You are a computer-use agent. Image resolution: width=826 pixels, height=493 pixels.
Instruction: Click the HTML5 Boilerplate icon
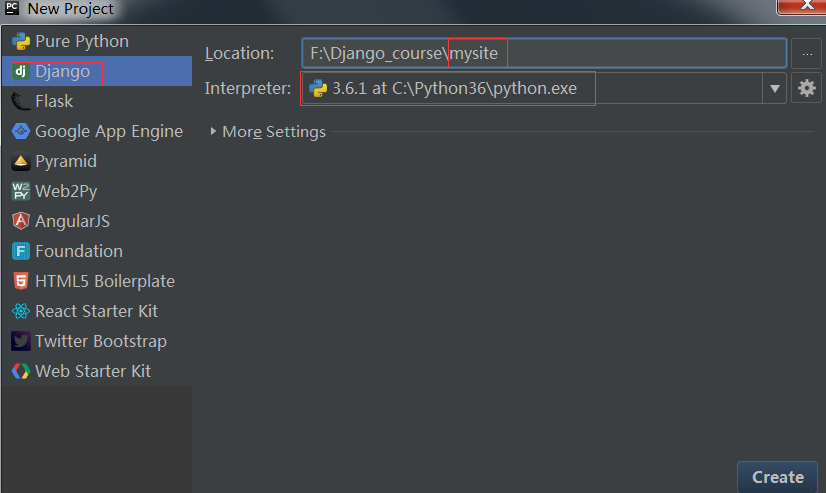[x=20, y=281]
